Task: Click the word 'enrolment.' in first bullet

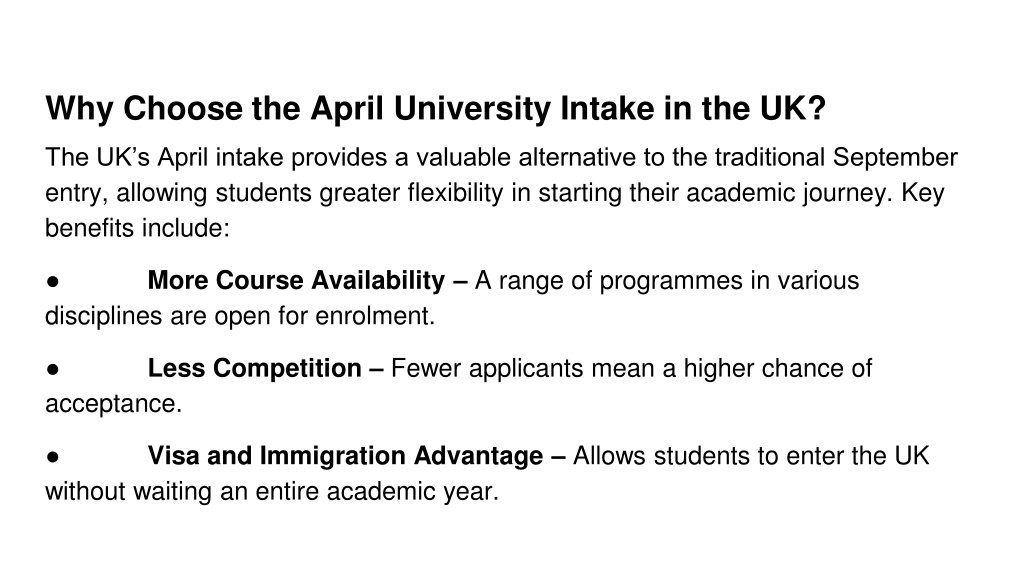Action: (375, 316)
